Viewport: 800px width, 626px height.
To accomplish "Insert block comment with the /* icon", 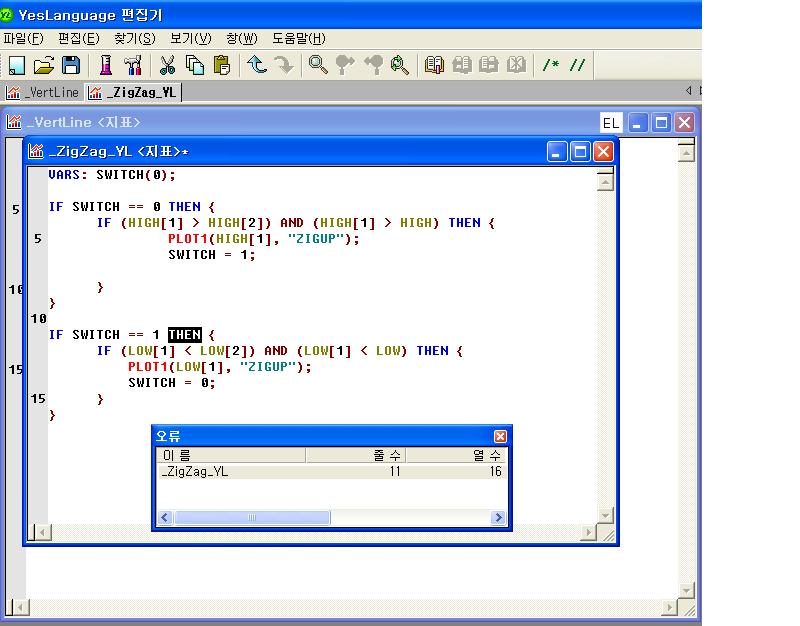I will point(551,65).
